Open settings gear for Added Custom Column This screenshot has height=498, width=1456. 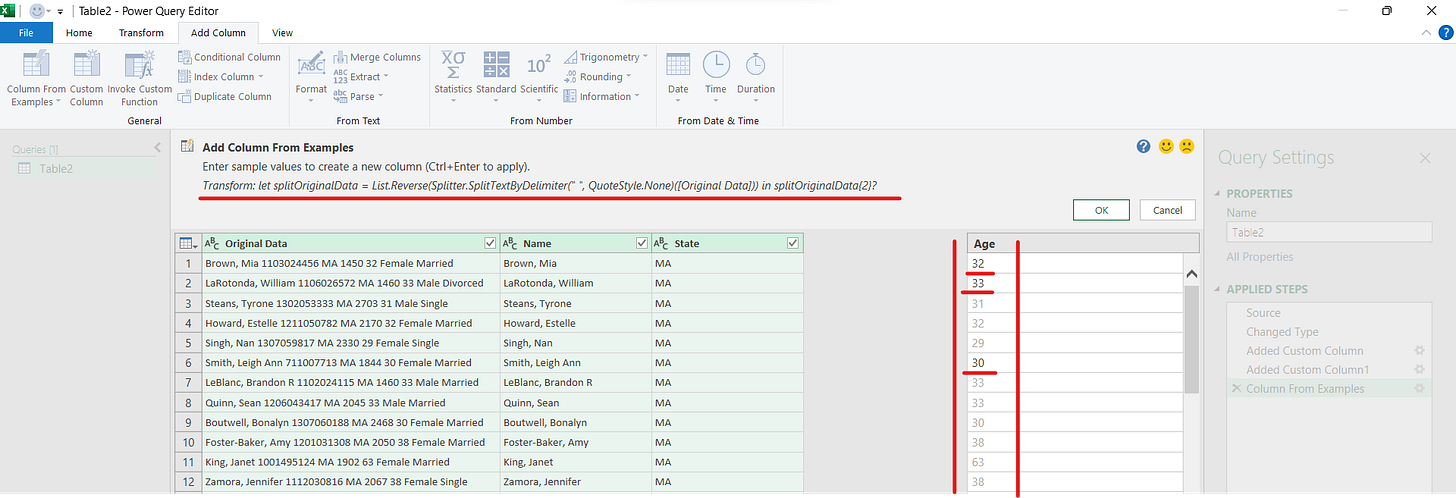tap(1418, 351)
